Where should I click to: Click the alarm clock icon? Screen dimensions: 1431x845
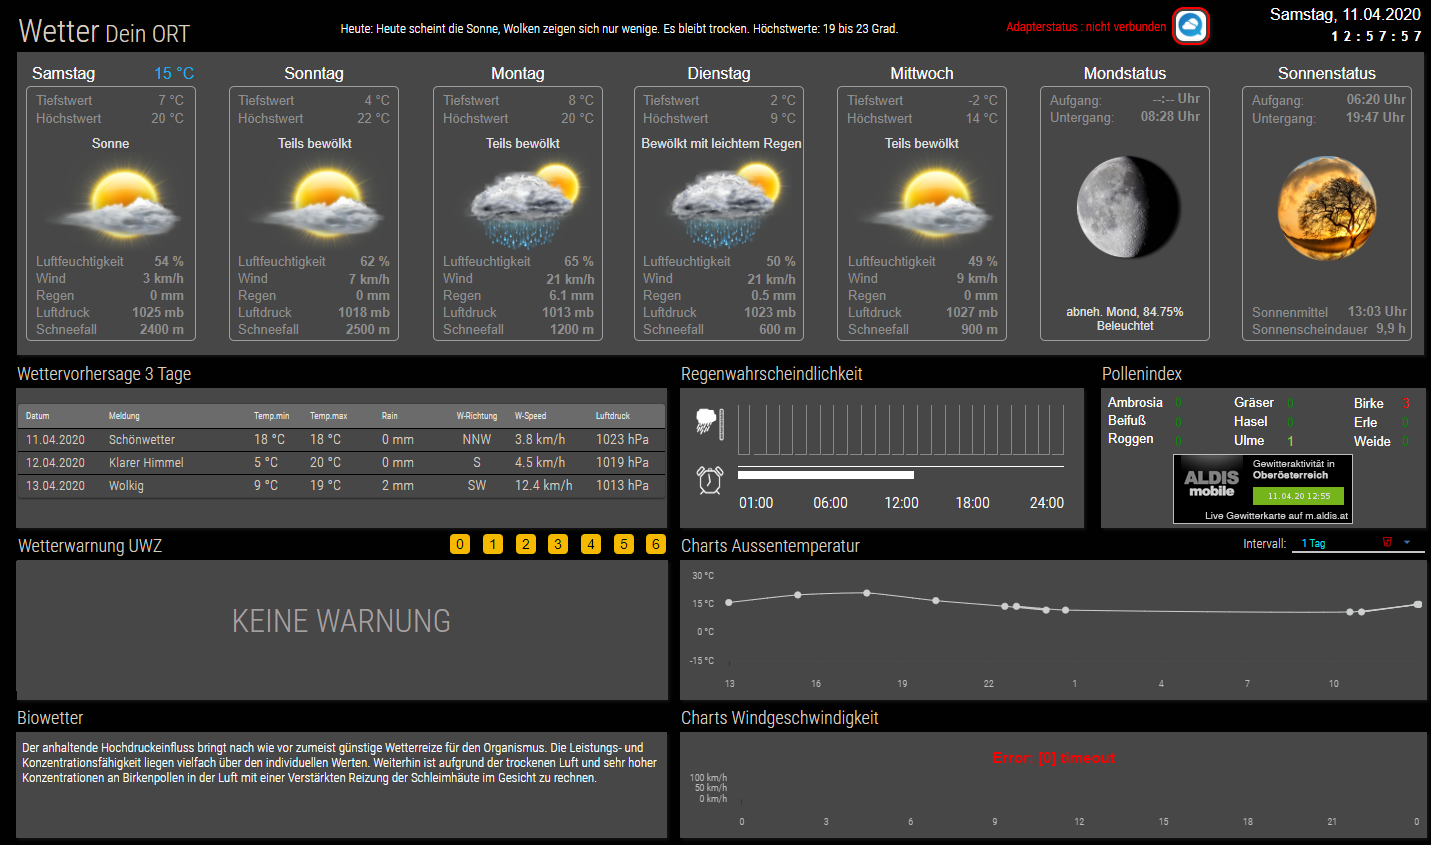710,479
